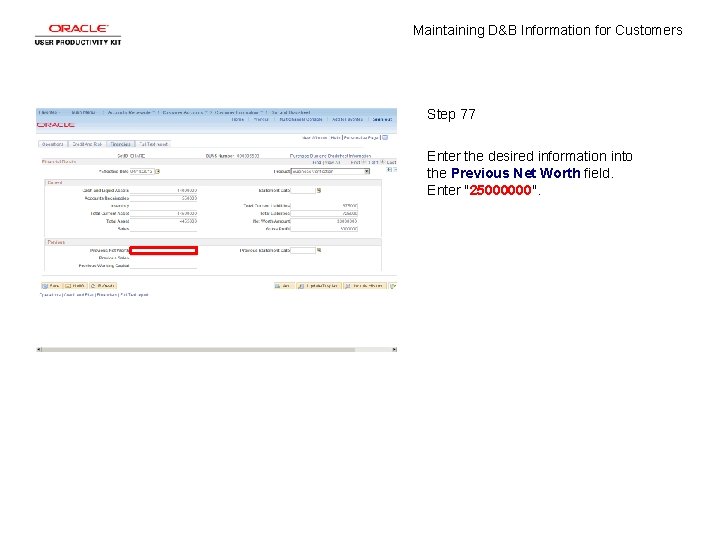Click the Previous Net Worth input field
The width and height of the screenshot is (720, 540).
(163, 250)
